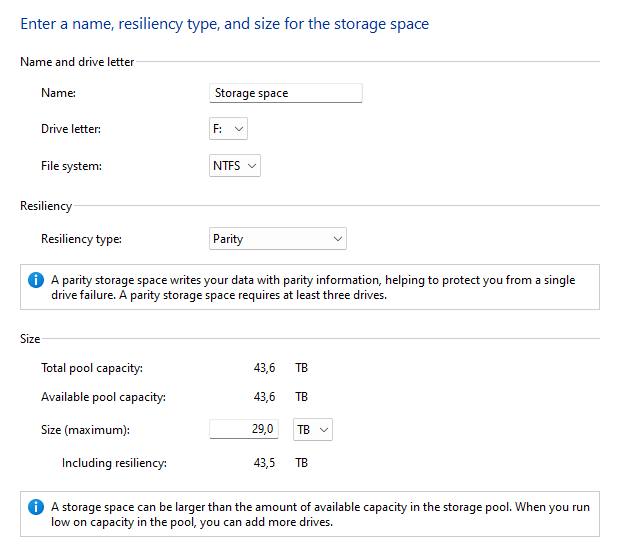
Task: Click the Resiliency type label
Action: click(82, 239)
